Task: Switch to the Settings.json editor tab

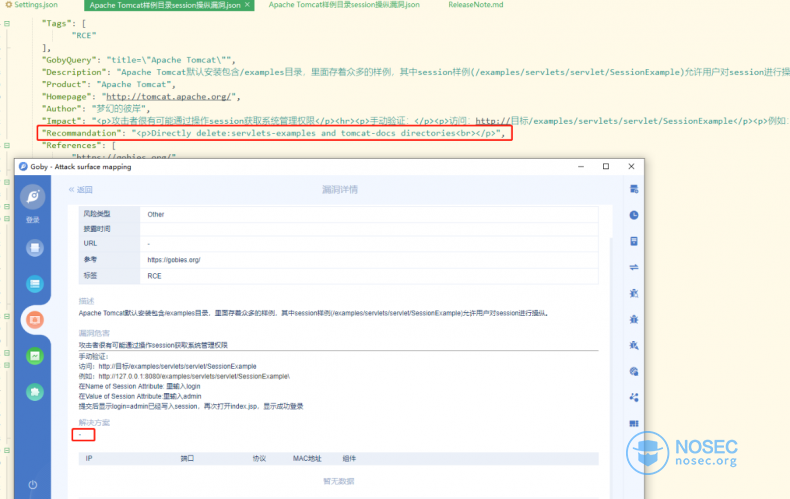Action: [36, 5]
